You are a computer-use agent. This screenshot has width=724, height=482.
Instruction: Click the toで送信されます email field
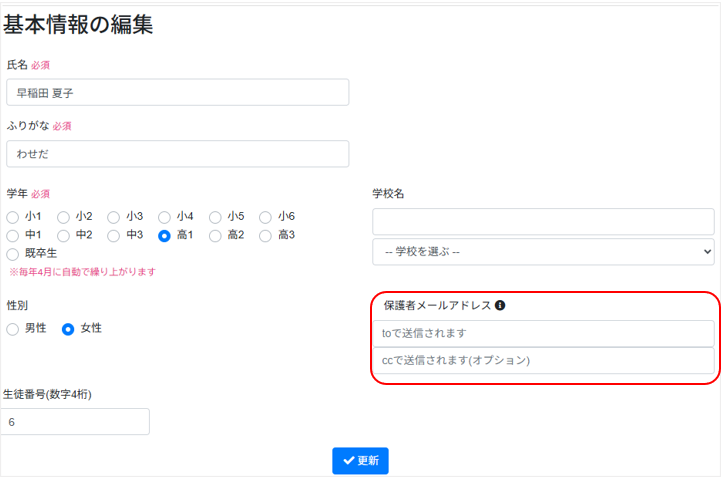coord(543,333)
